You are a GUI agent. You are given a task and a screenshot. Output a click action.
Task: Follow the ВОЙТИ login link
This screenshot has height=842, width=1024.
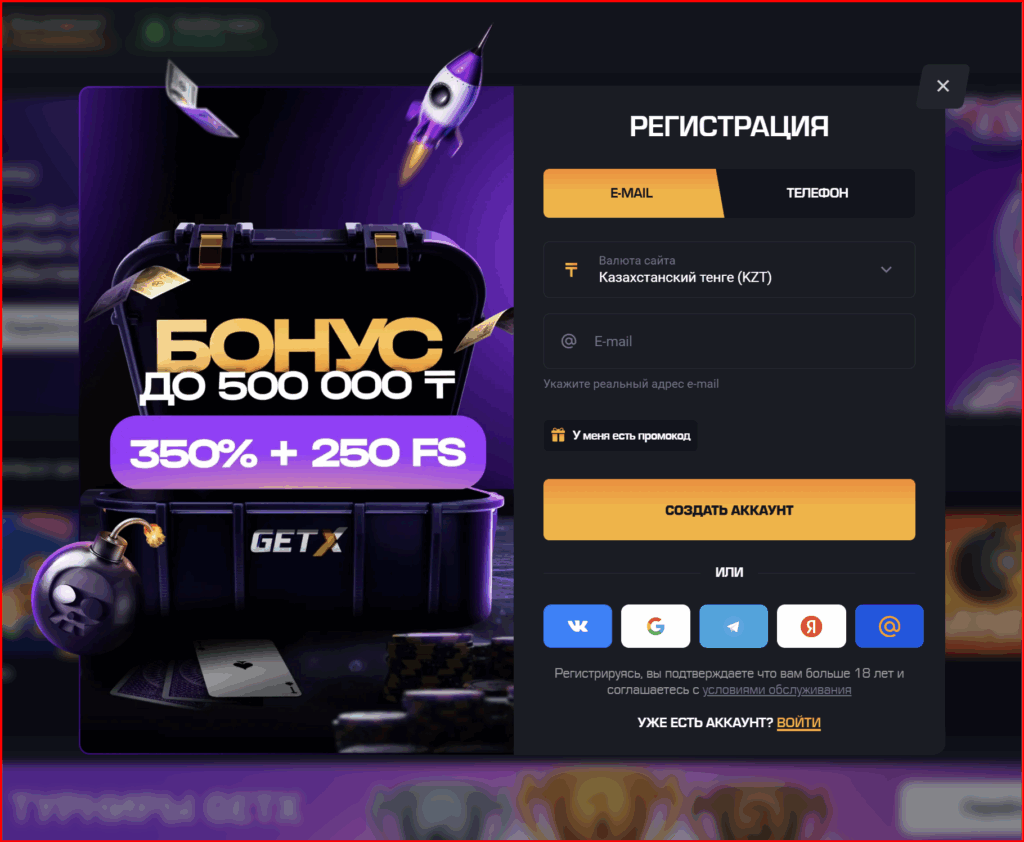[x=799, y=722]
